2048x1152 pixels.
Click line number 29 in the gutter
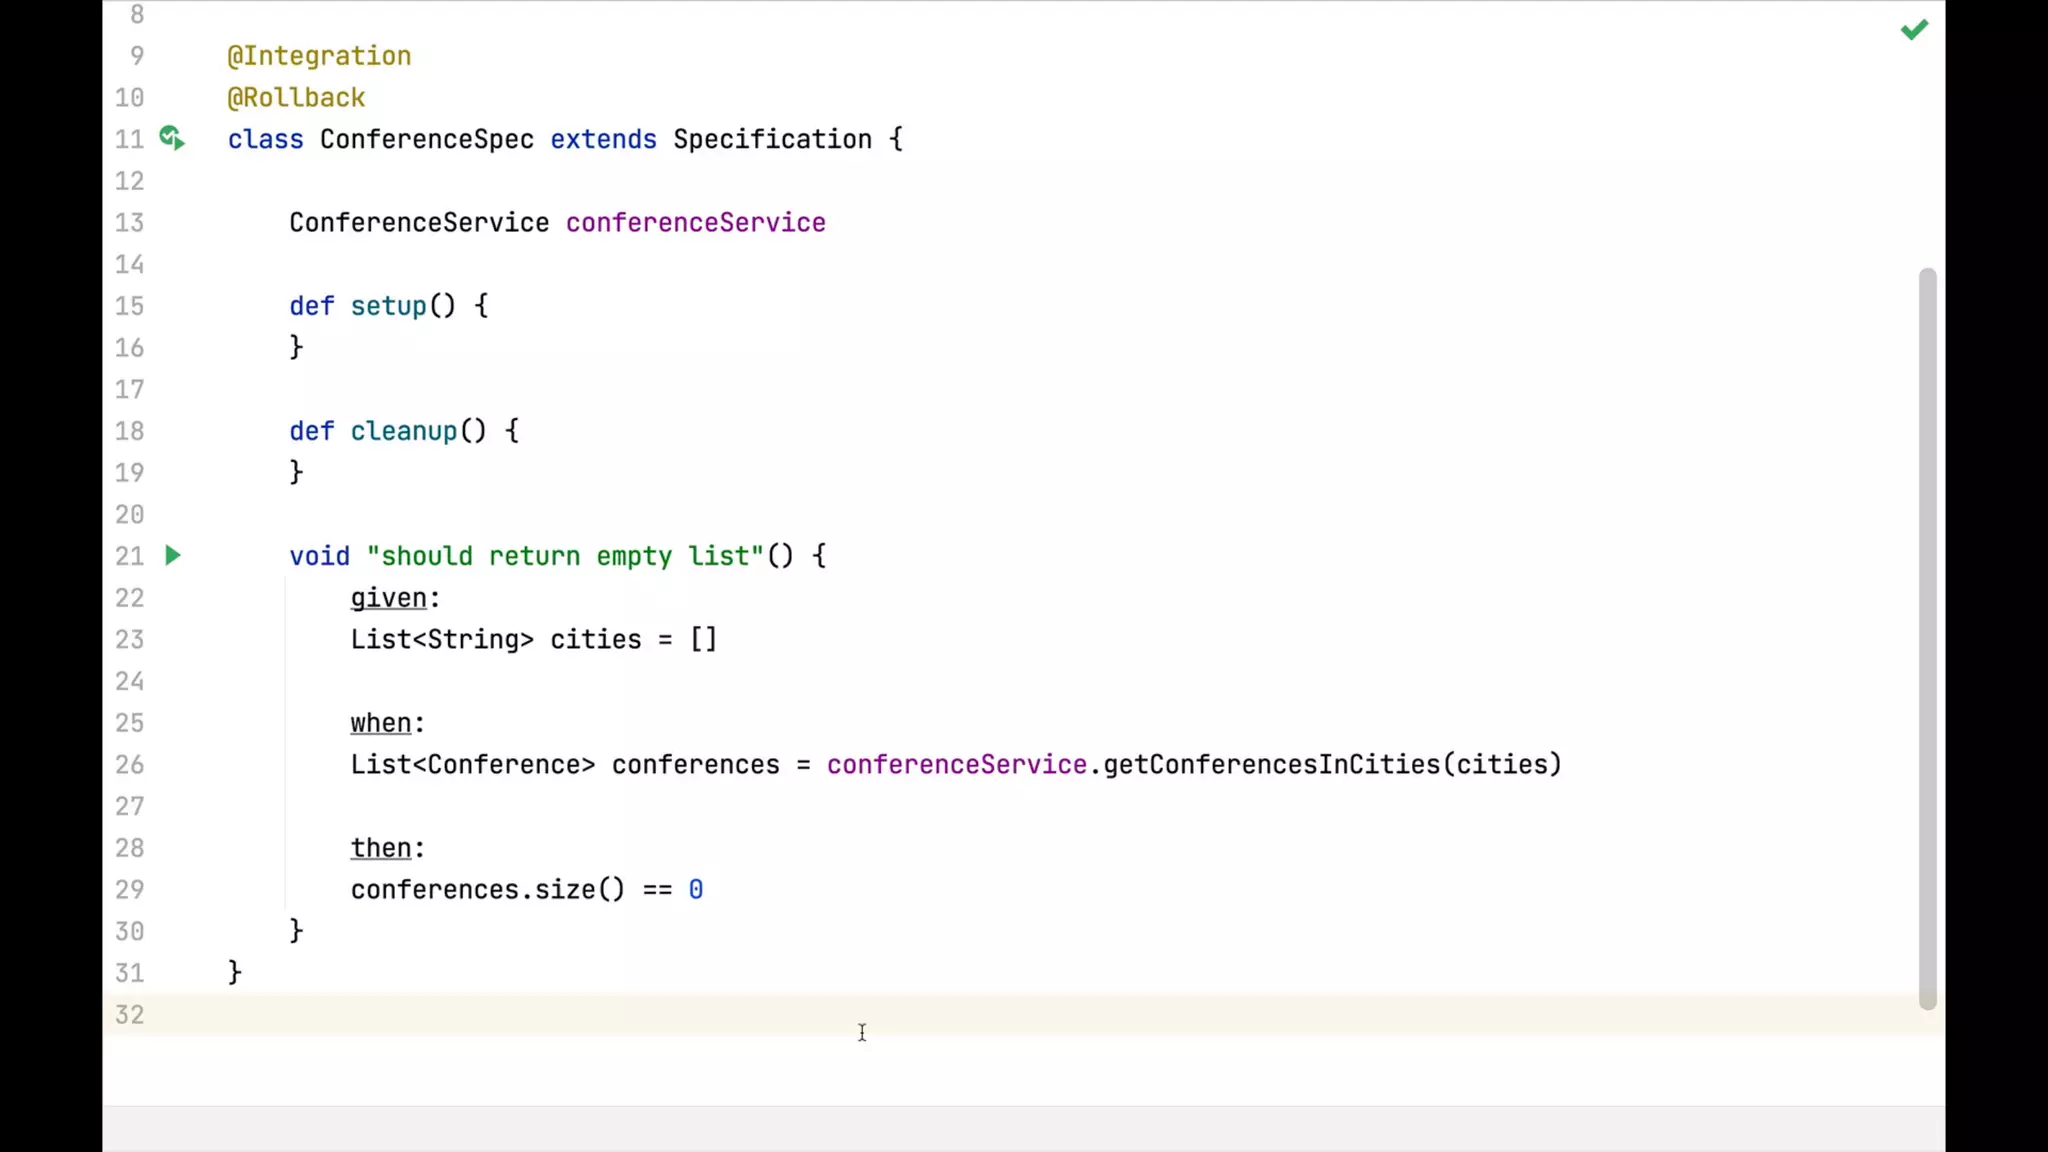coord(129,889)
